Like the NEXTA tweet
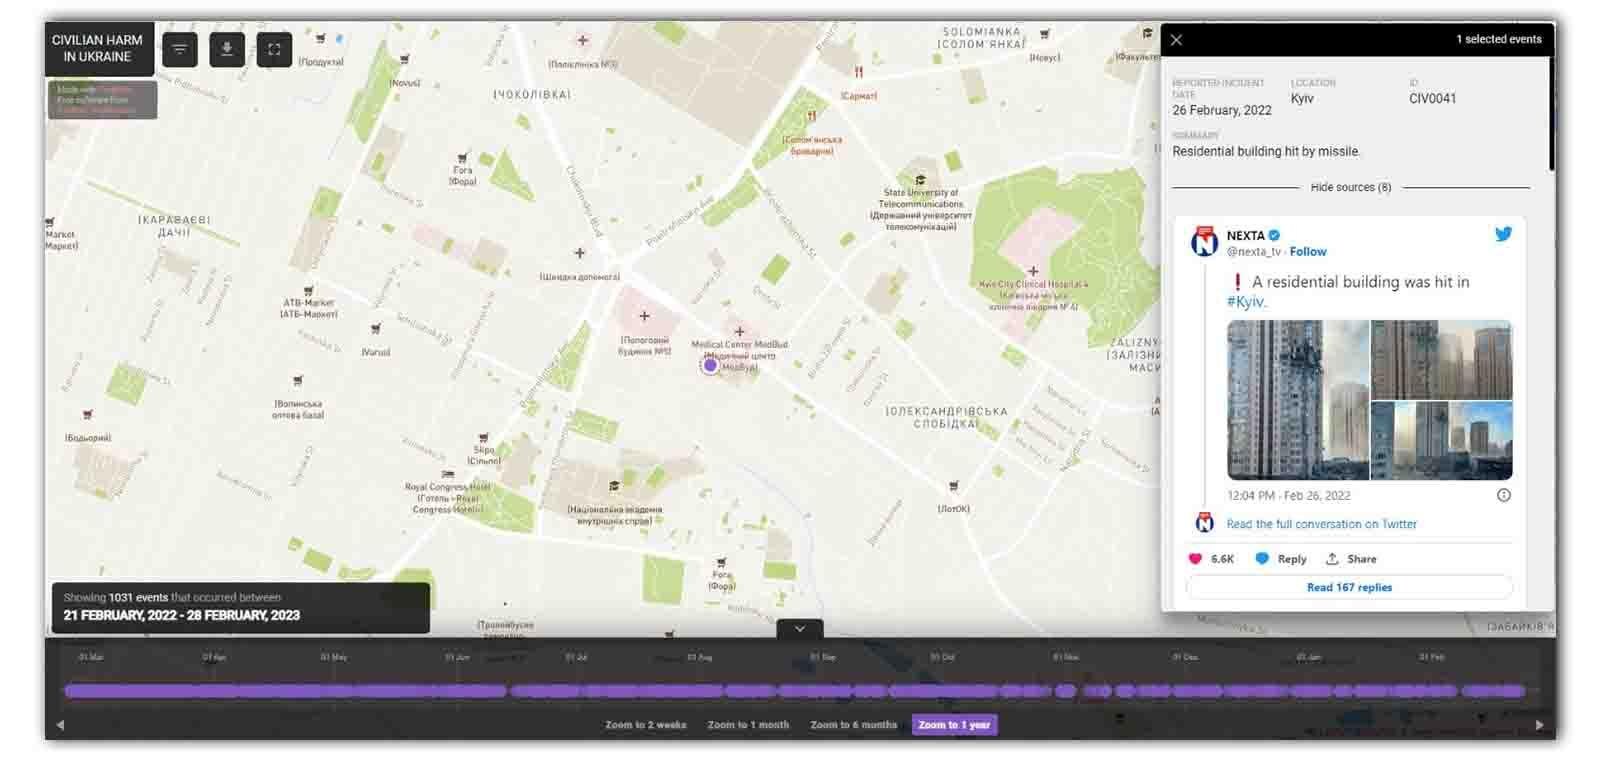Image resolution: width=1600 pixels, height=761 pixels. (x=1195, y=559)
